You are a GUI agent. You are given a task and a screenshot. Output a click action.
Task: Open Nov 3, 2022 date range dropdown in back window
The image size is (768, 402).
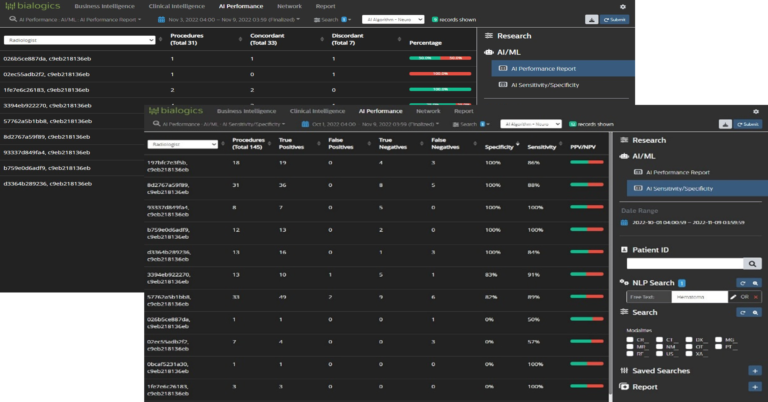coord(234,20)
